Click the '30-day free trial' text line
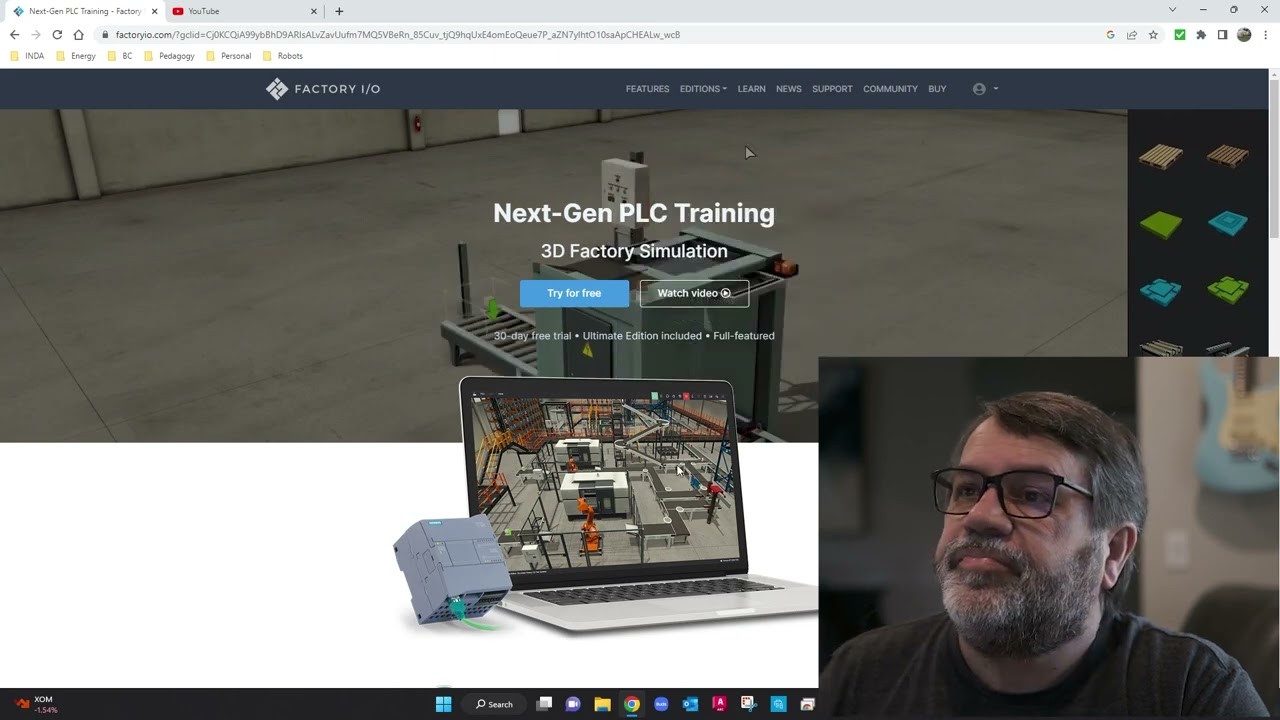Image resolution: width=1280 pixels, height=720 pixels. click(x=634, y=336)
